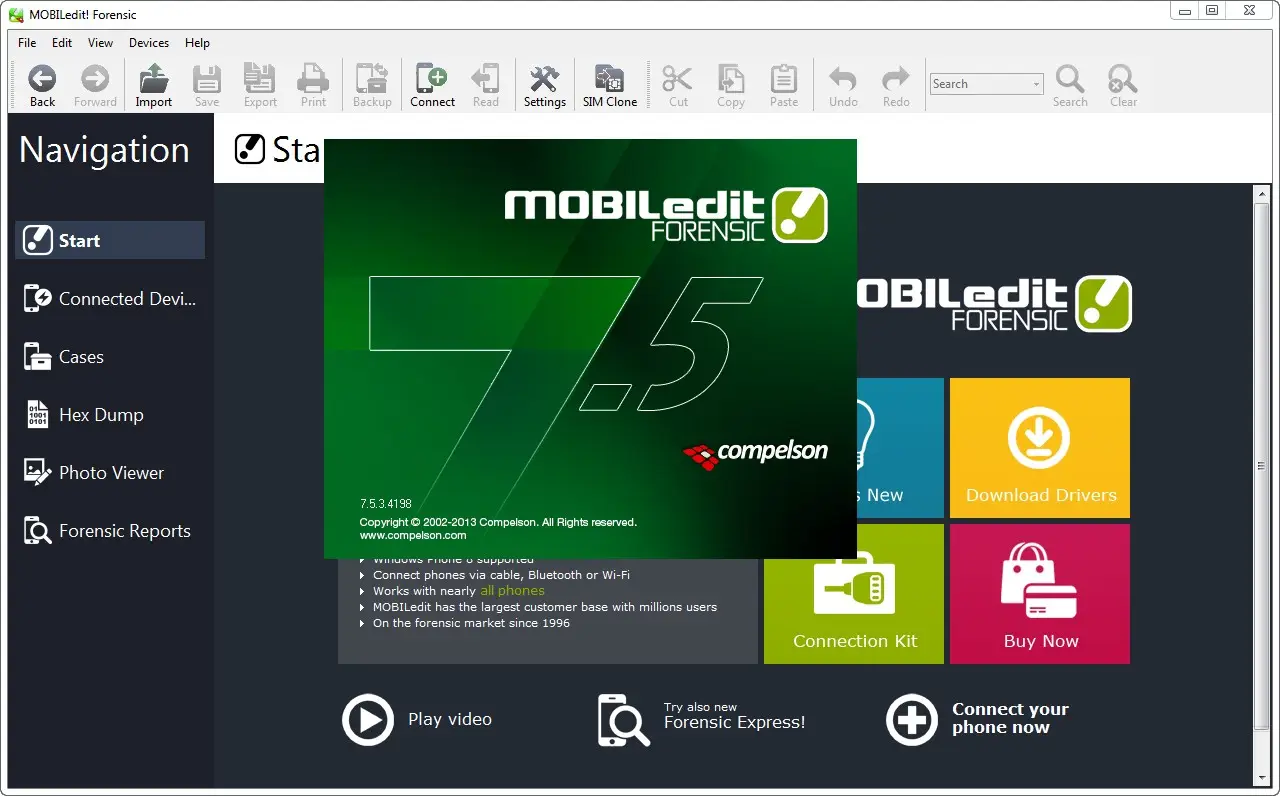Click the Play video button
The image size is (1280, 796).
(x=418, y=719)
